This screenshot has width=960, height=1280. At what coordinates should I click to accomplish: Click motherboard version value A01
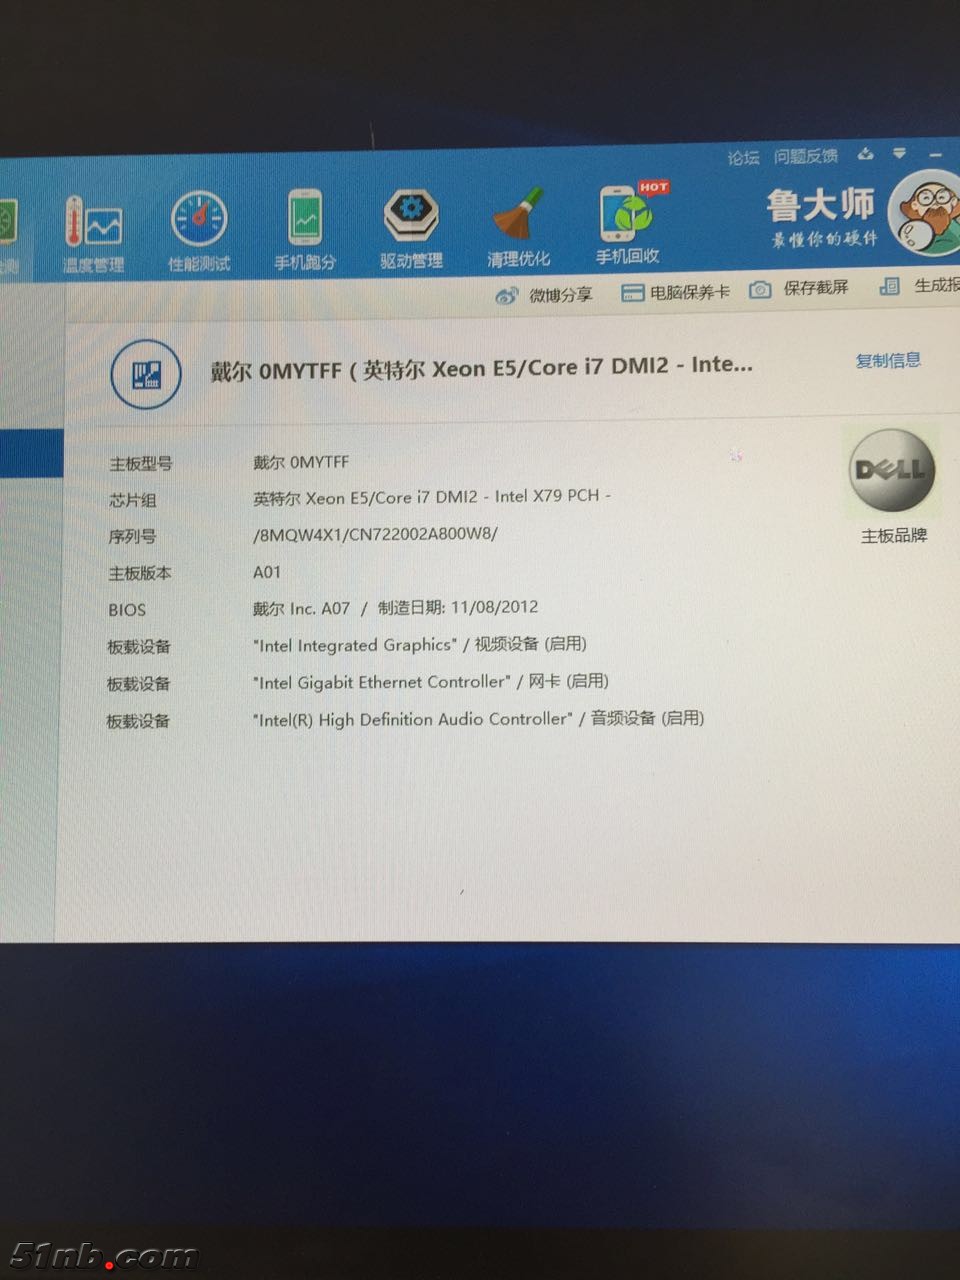point(267,572)
